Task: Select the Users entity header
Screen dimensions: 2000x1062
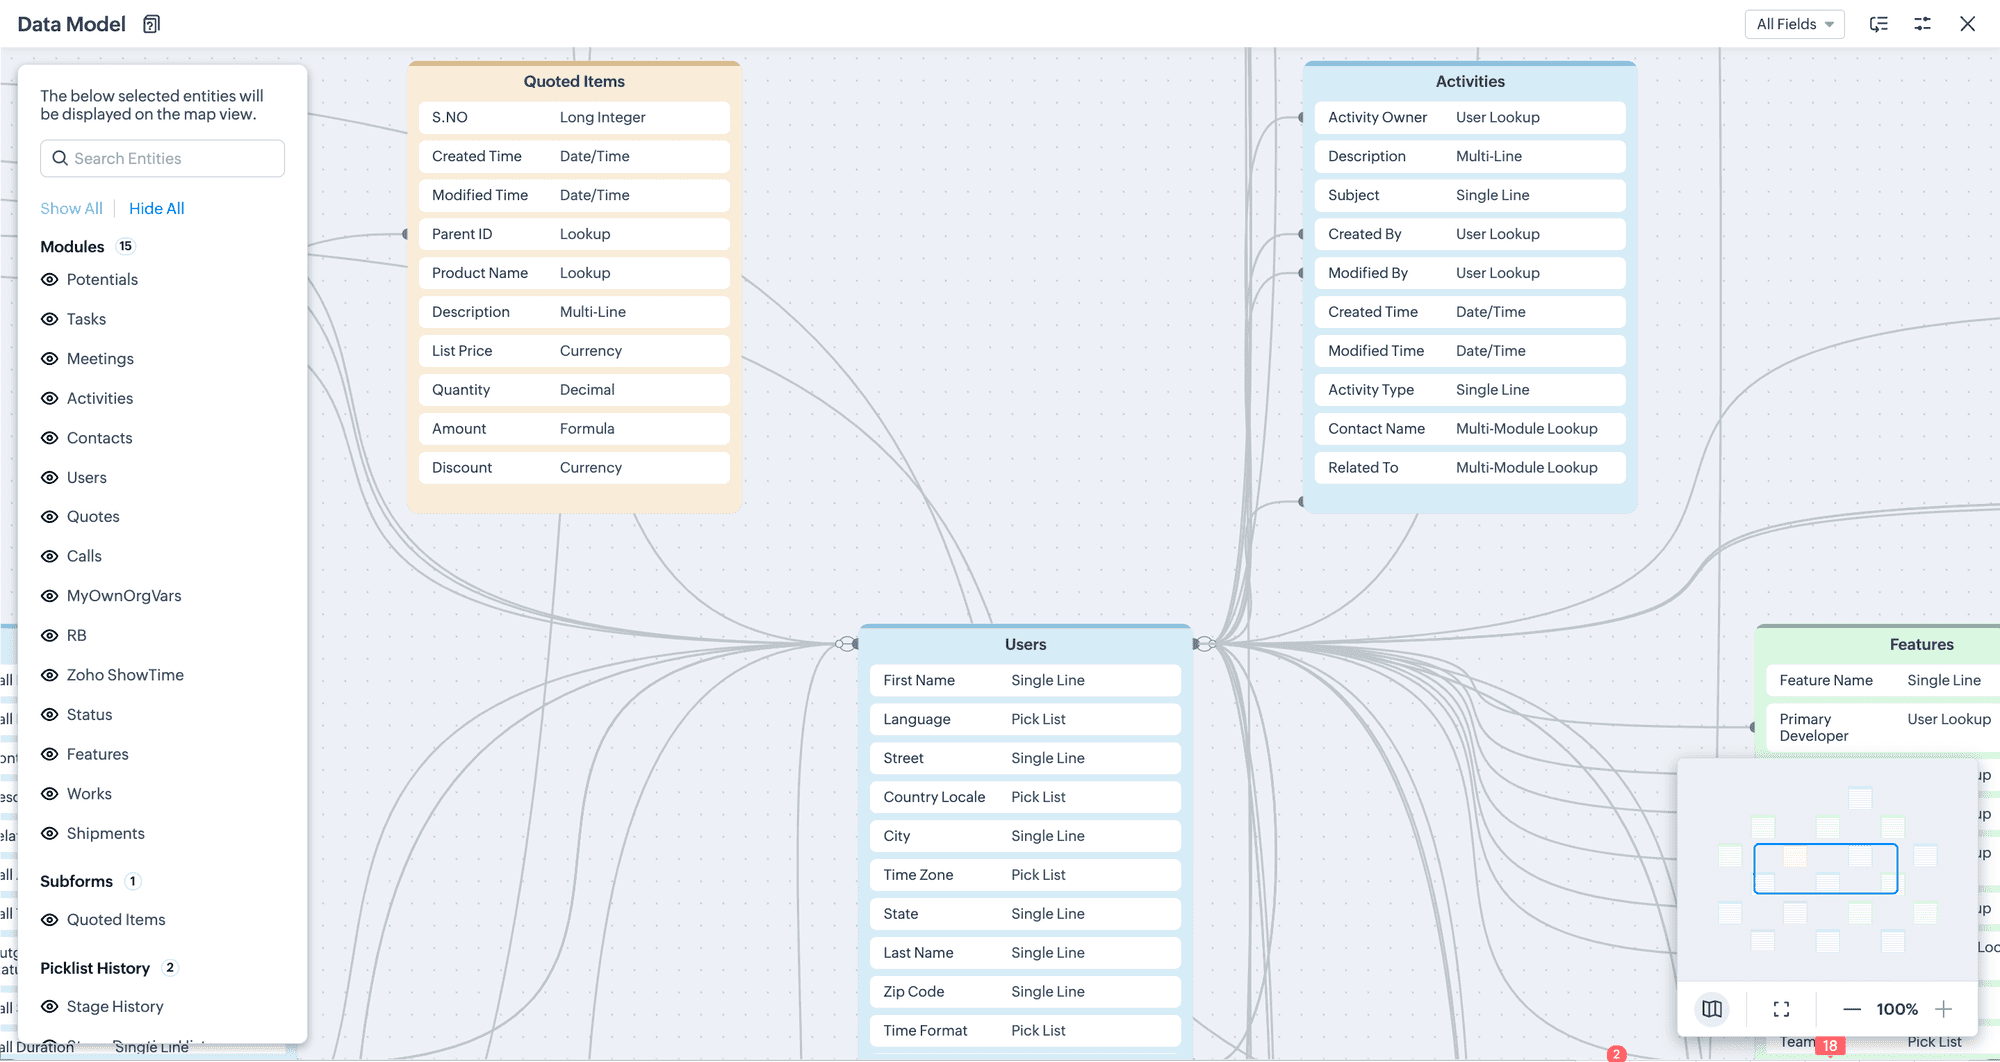Action: point(1025,645)
